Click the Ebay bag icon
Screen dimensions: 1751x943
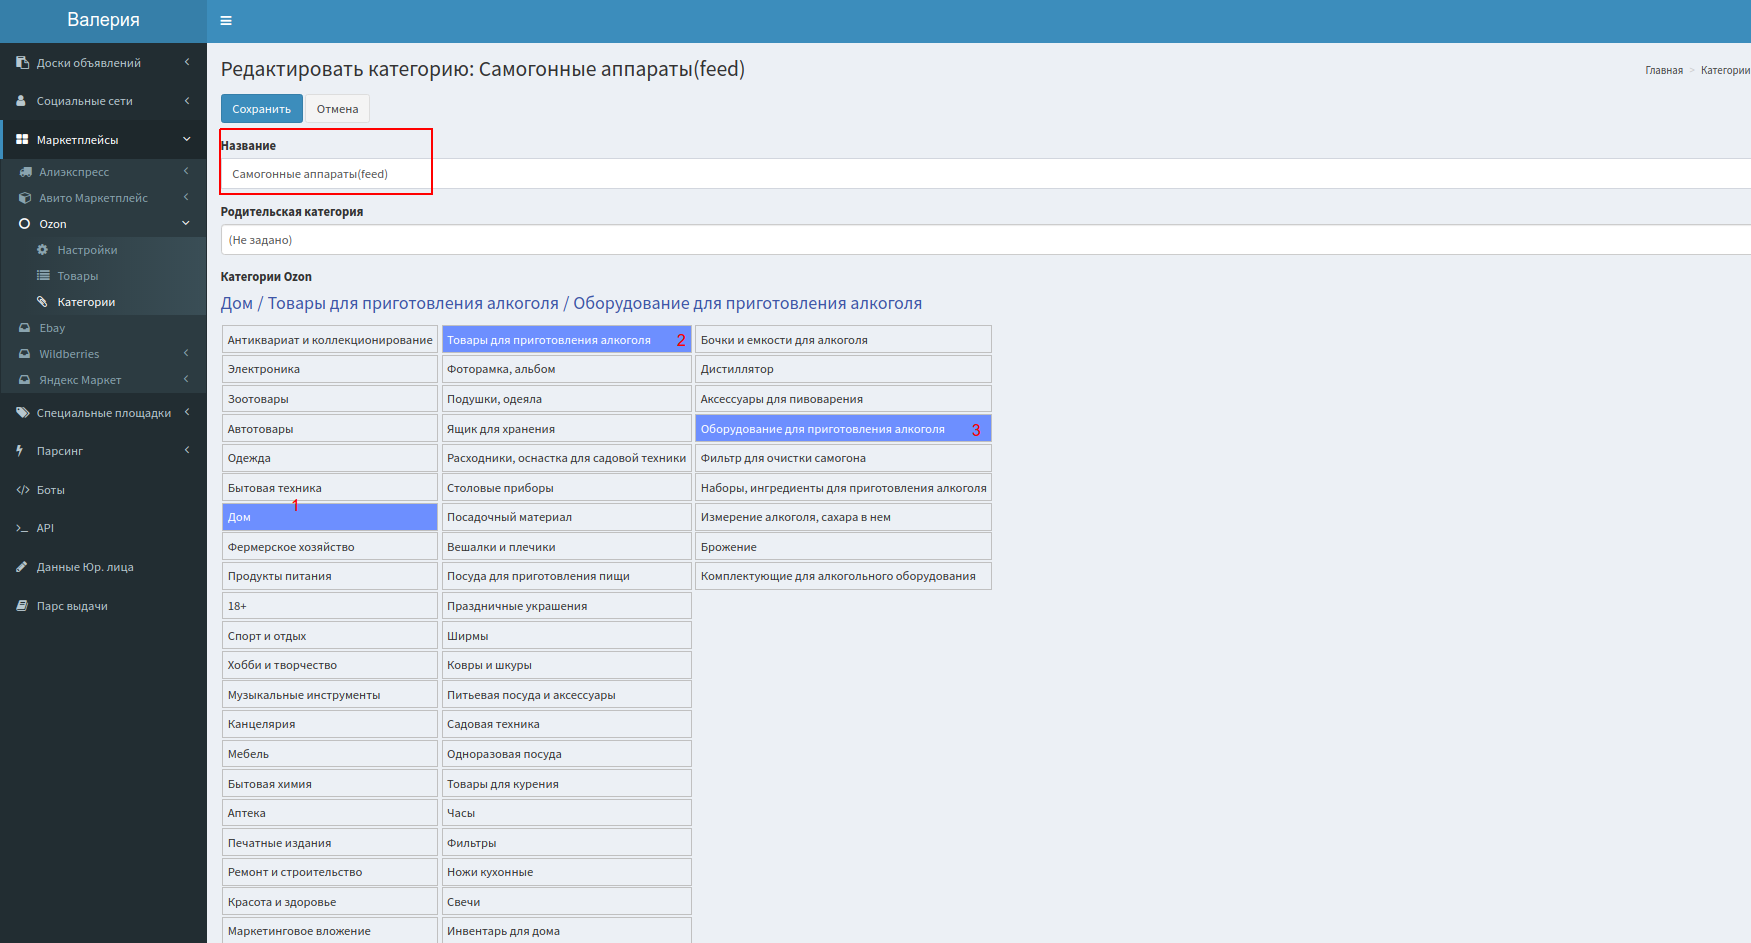(x=25, y=328)
